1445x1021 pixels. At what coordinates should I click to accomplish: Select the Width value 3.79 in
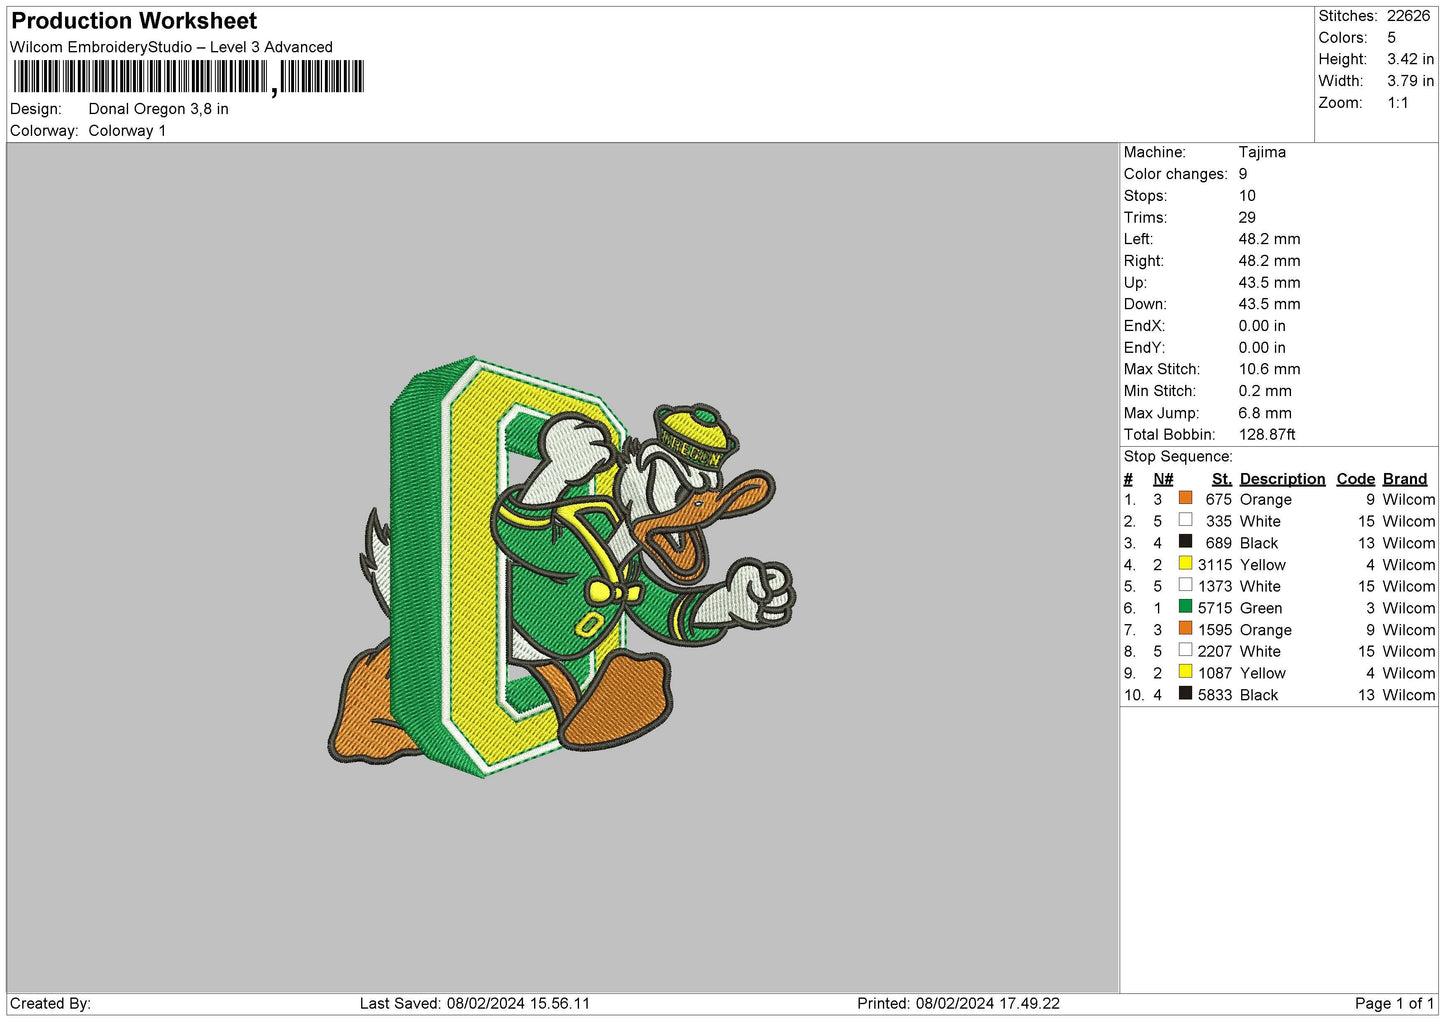[x=1410, y=81]
